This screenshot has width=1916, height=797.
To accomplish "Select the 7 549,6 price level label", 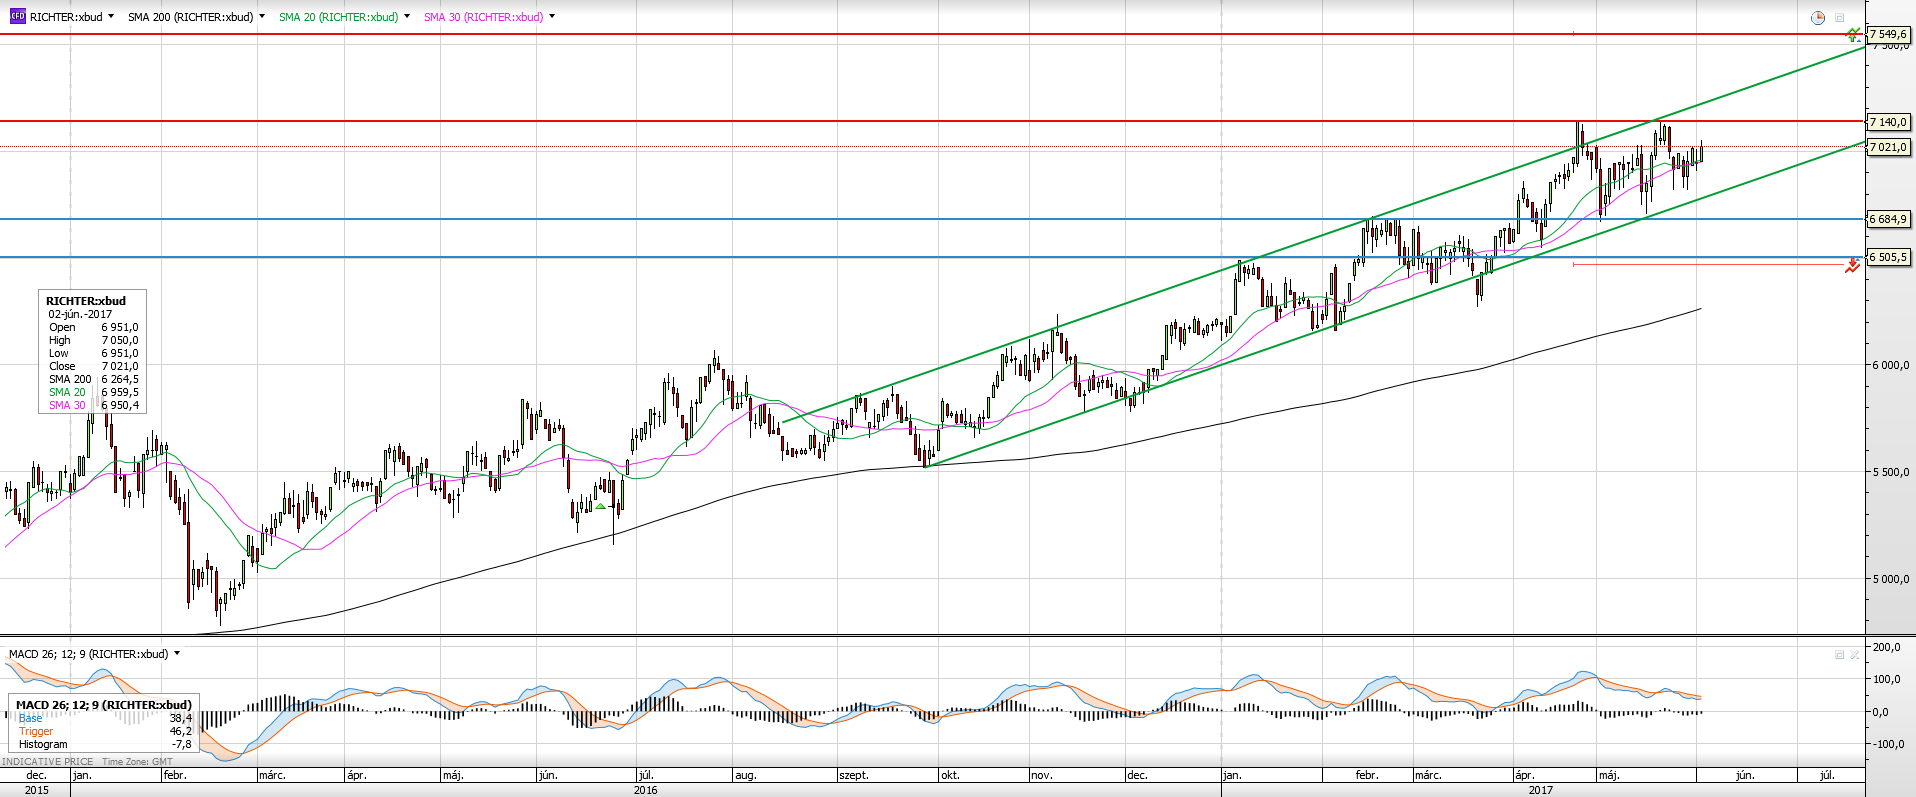I will coord(1888,34).
